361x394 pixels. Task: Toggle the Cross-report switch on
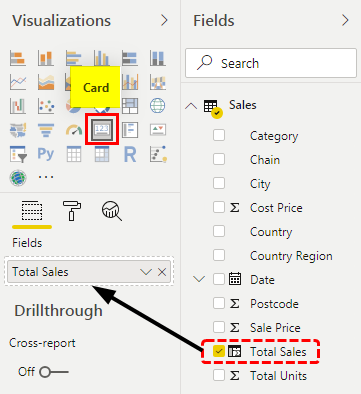click(54, 372)
